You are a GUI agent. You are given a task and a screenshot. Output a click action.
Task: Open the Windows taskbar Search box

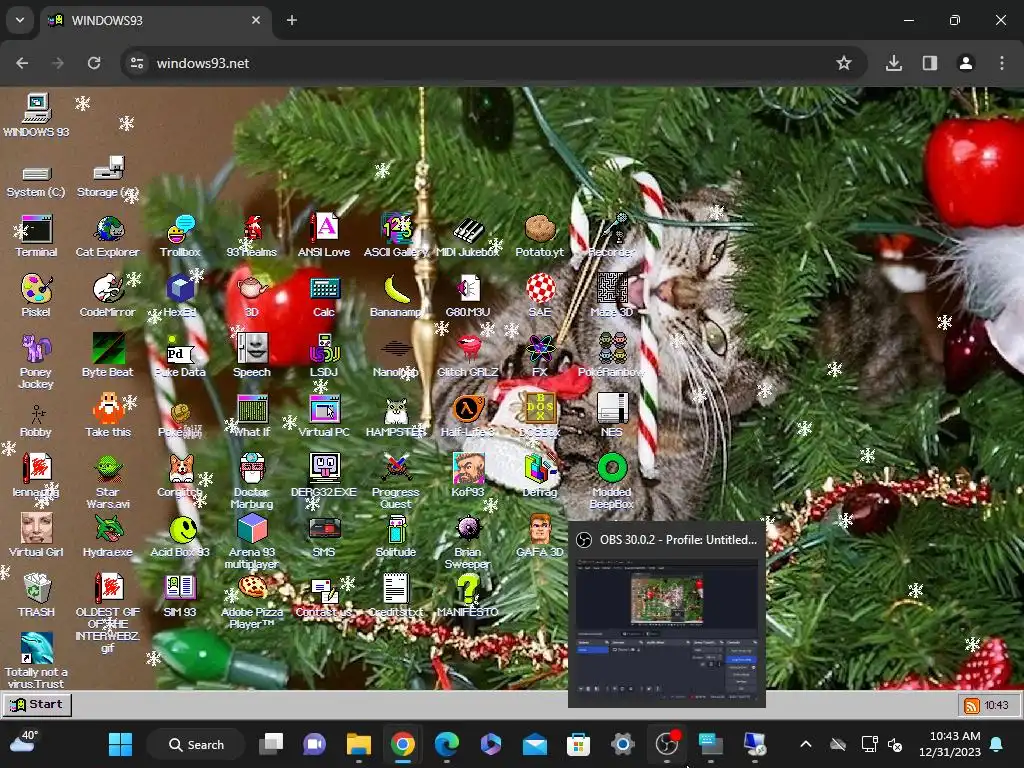pos(197,744)
